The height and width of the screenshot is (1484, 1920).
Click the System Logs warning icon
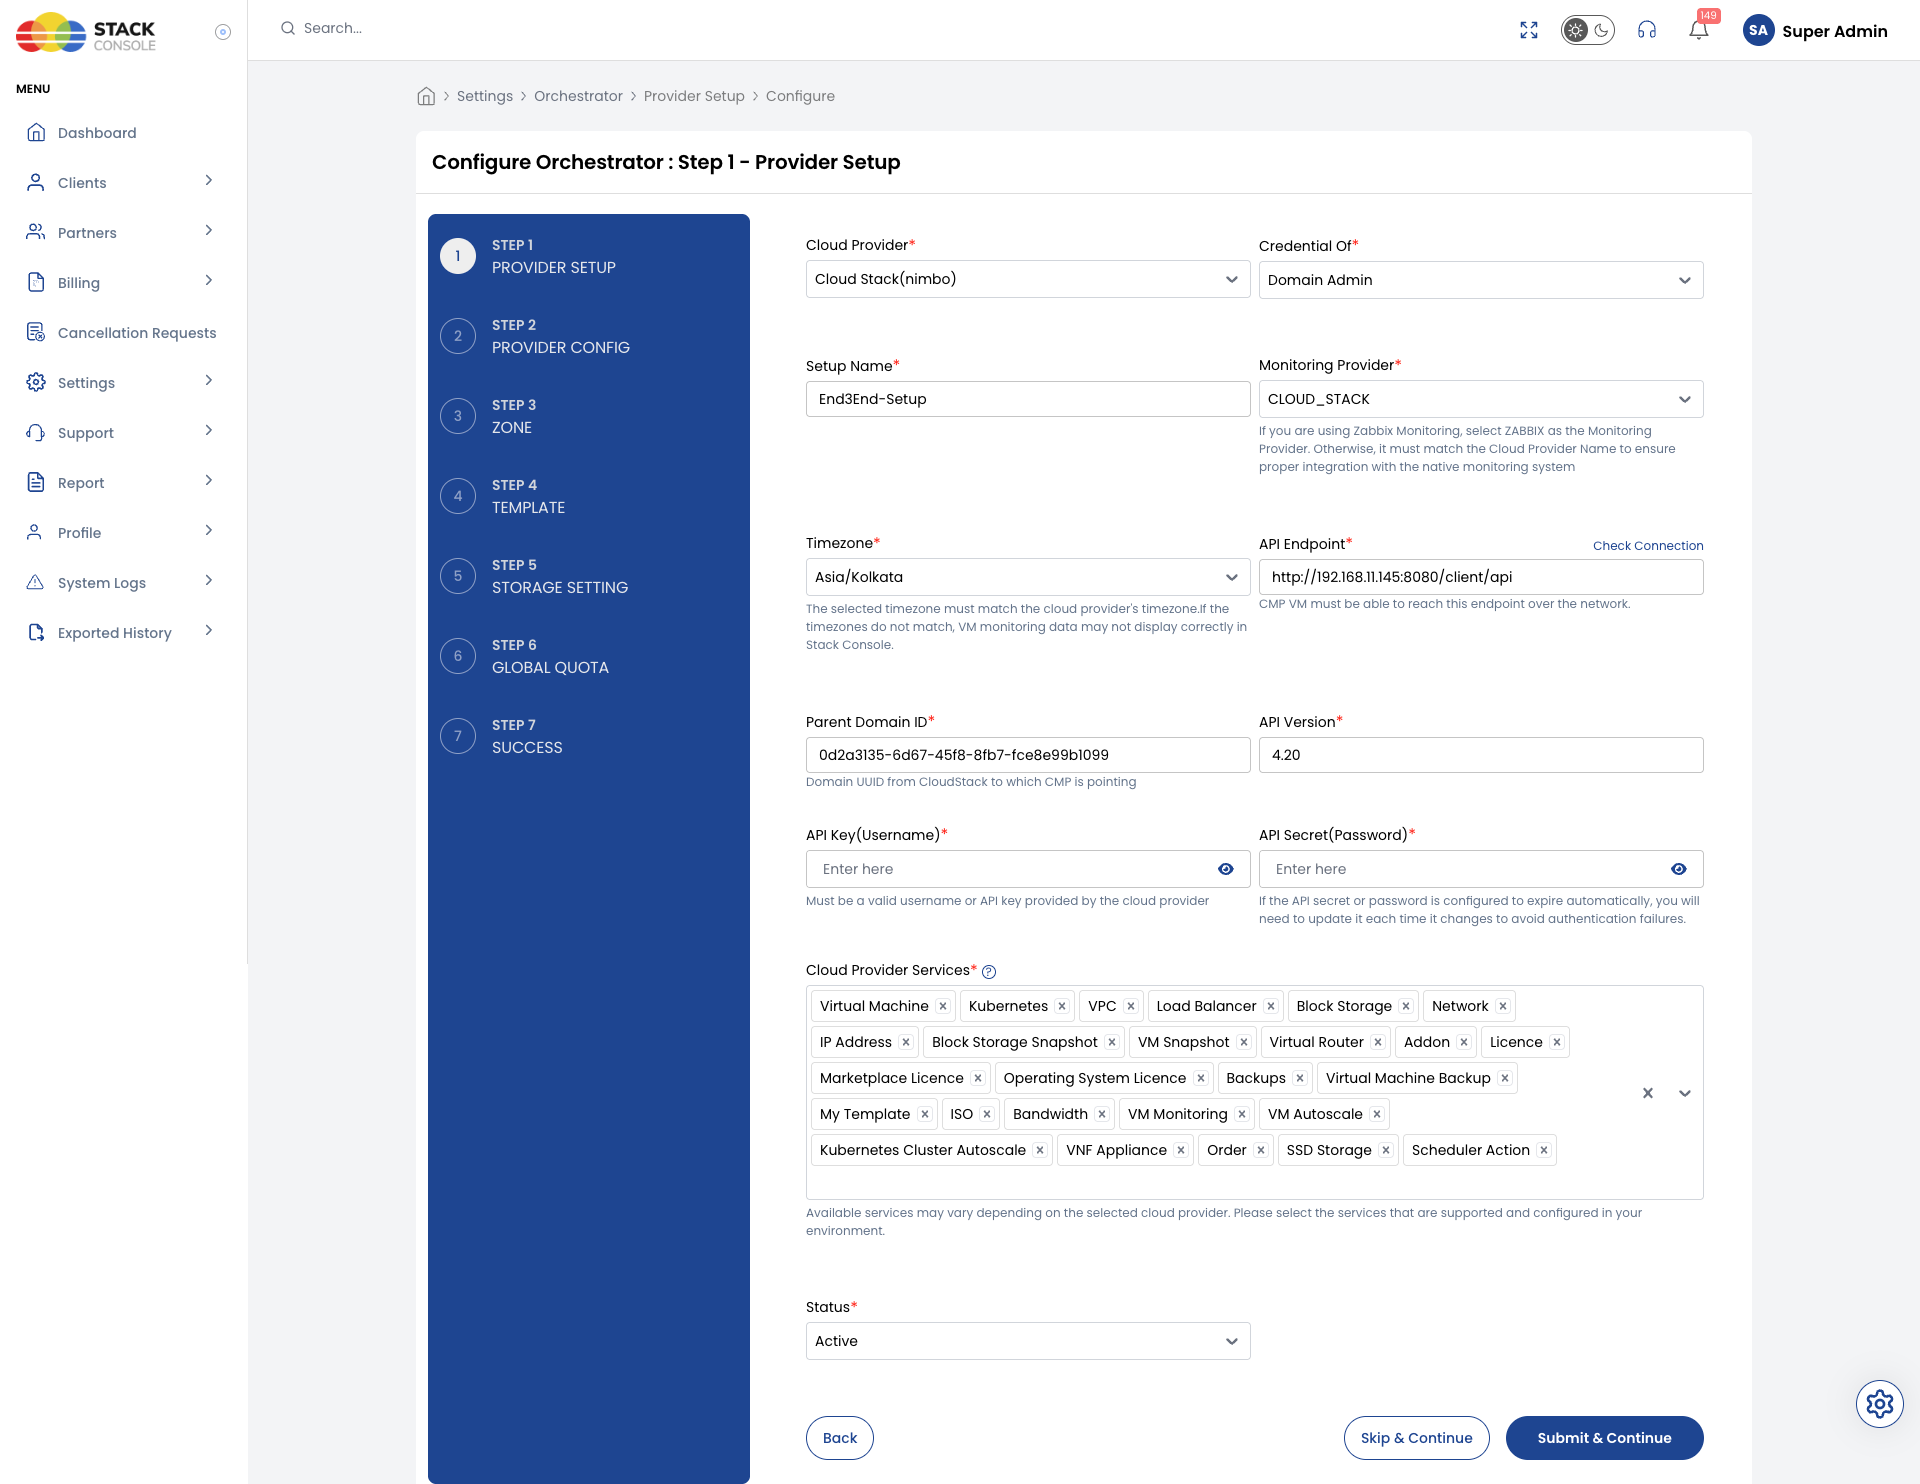point(35,582)
